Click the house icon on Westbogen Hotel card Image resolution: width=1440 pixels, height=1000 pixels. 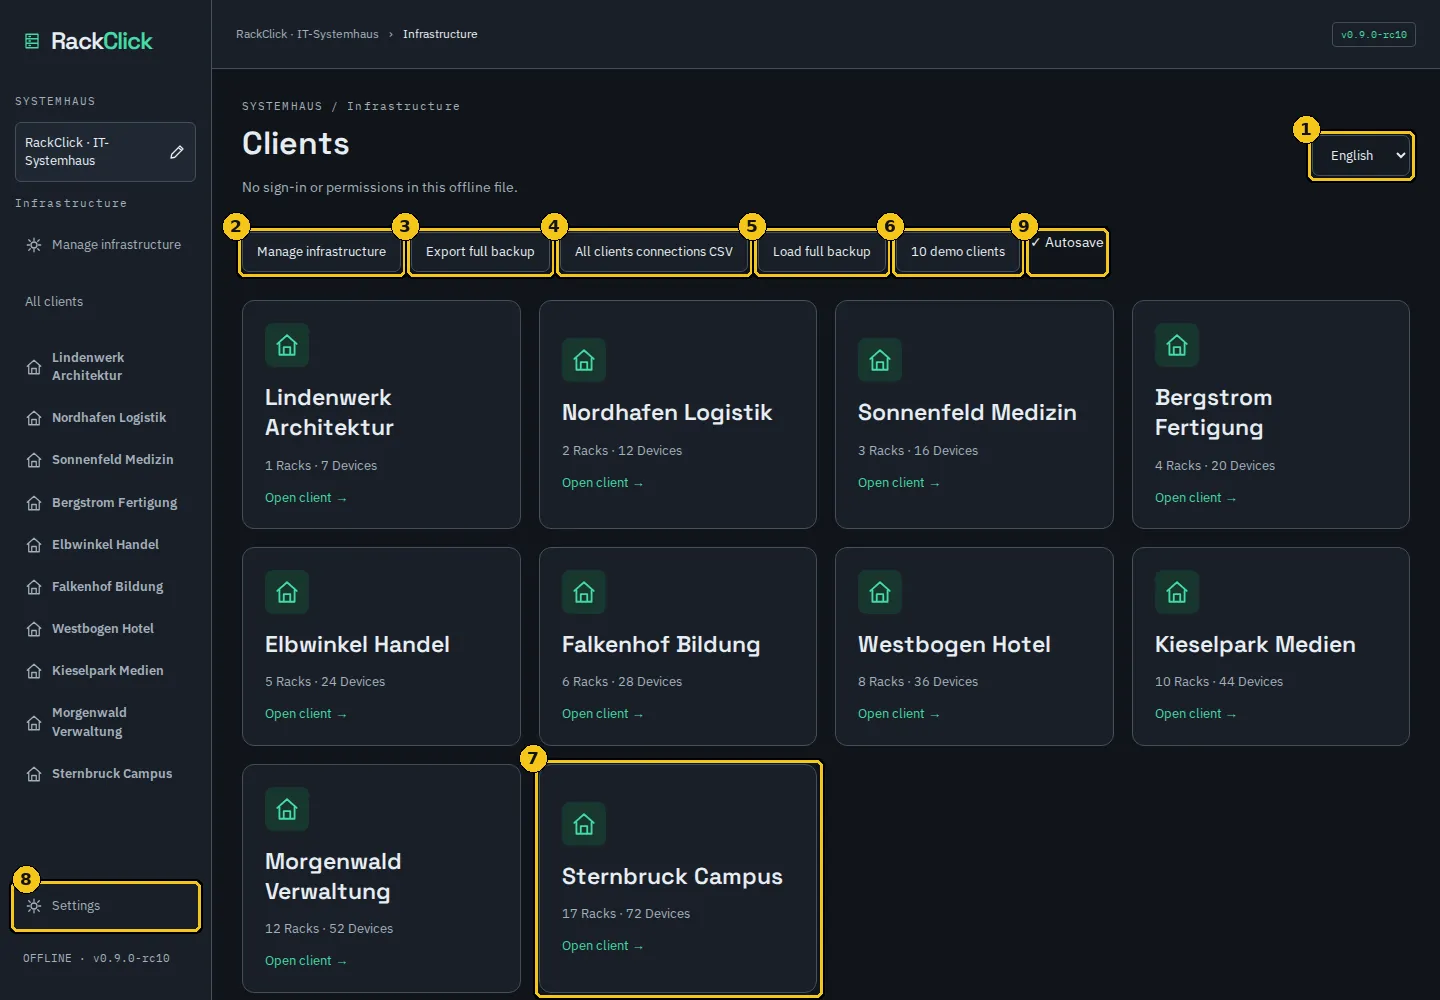tap(880, 593)
